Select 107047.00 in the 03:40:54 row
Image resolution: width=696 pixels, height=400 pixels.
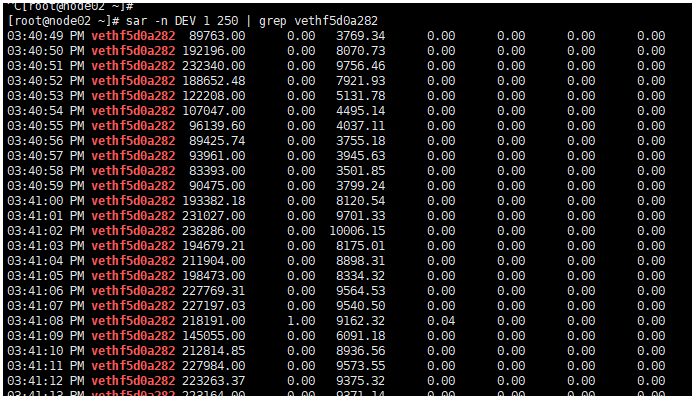tap(214, 111)
